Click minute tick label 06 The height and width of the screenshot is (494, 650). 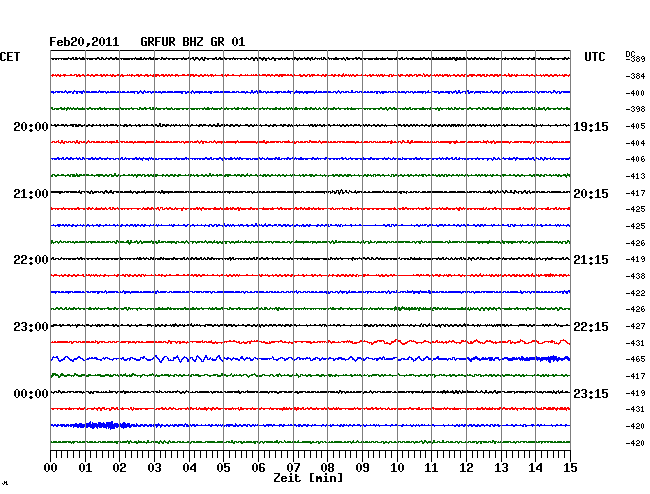pyautogui.click(x=258, y=468)
